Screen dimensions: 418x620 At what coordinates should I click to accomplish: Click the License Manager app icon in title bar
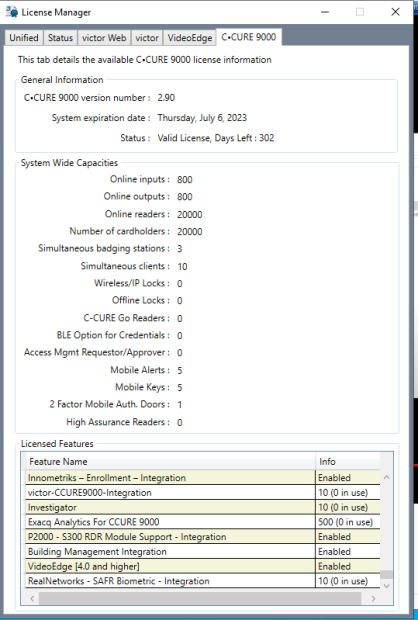(12, 12)
